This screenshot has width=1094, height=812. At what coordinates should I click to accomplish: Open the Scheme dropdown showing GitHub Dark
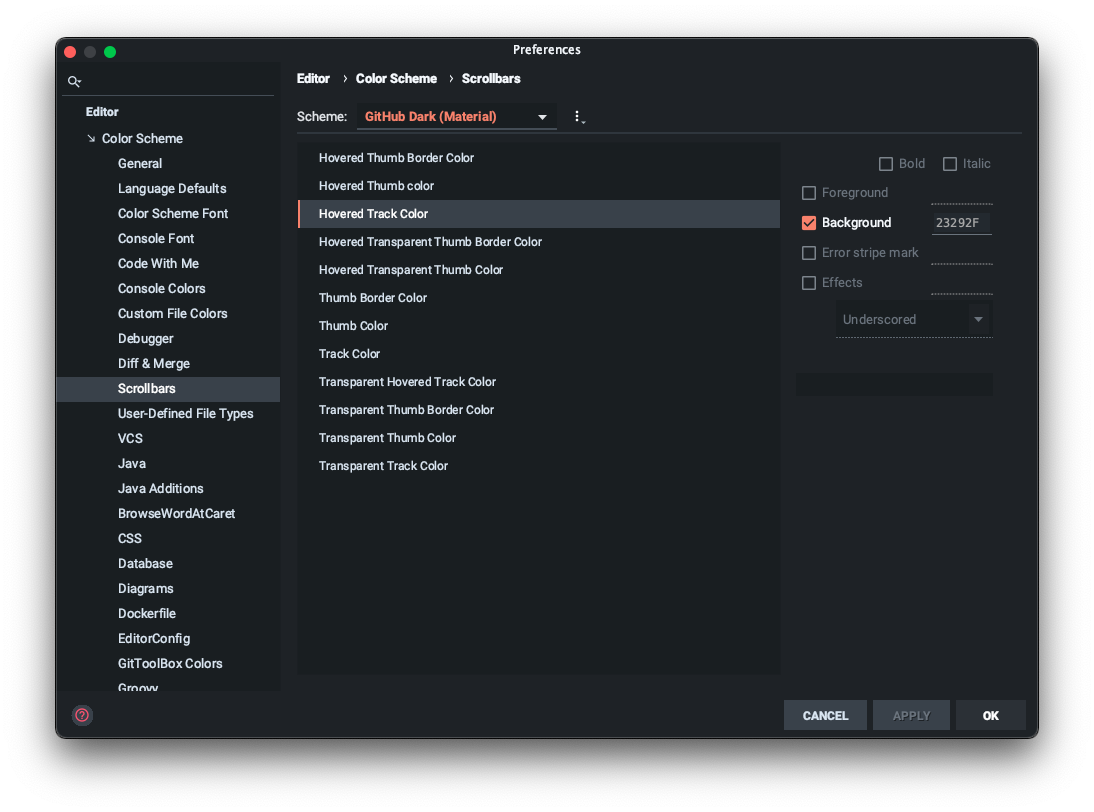tap(456, 116)
